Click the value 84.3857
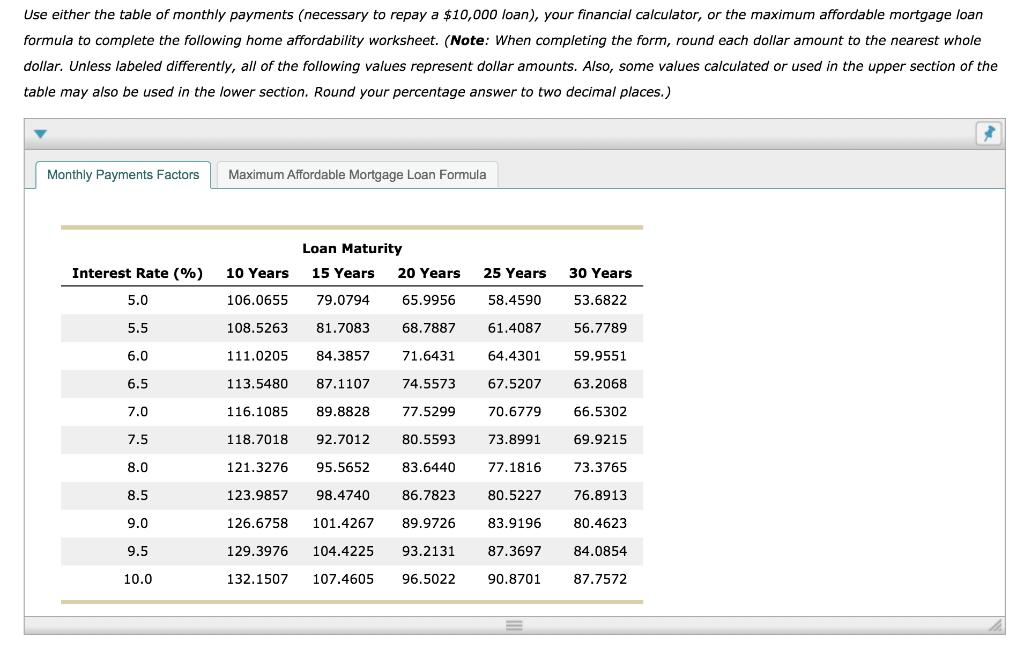This screenshot has height=647, width=1024. coord(343,356)
